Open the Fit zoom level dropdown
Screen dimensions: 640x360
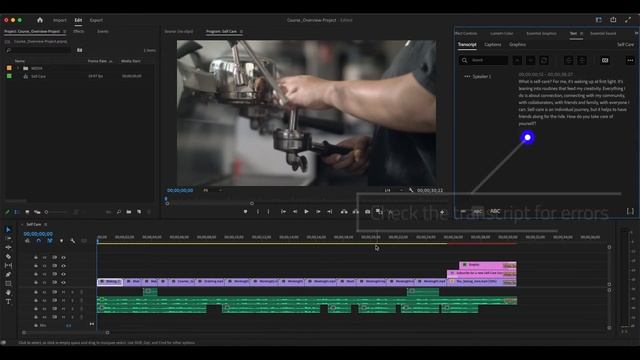[212, 190]
